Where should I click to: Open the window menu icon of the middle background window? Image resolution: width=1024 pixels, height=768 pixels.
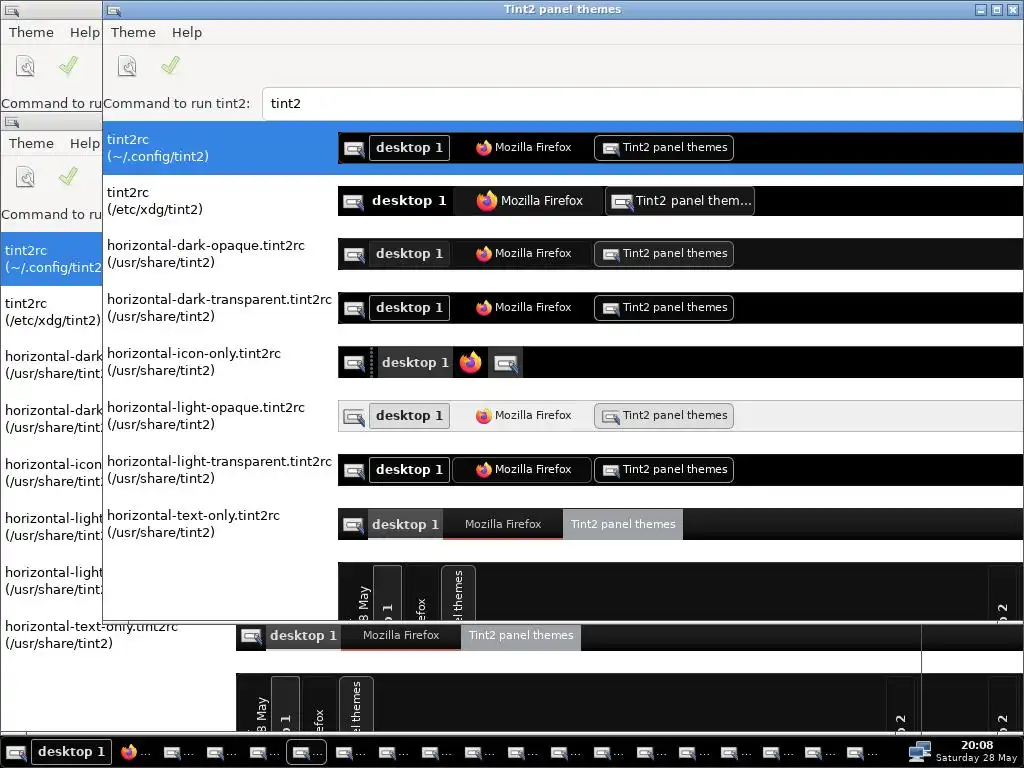tap(12, 122)
